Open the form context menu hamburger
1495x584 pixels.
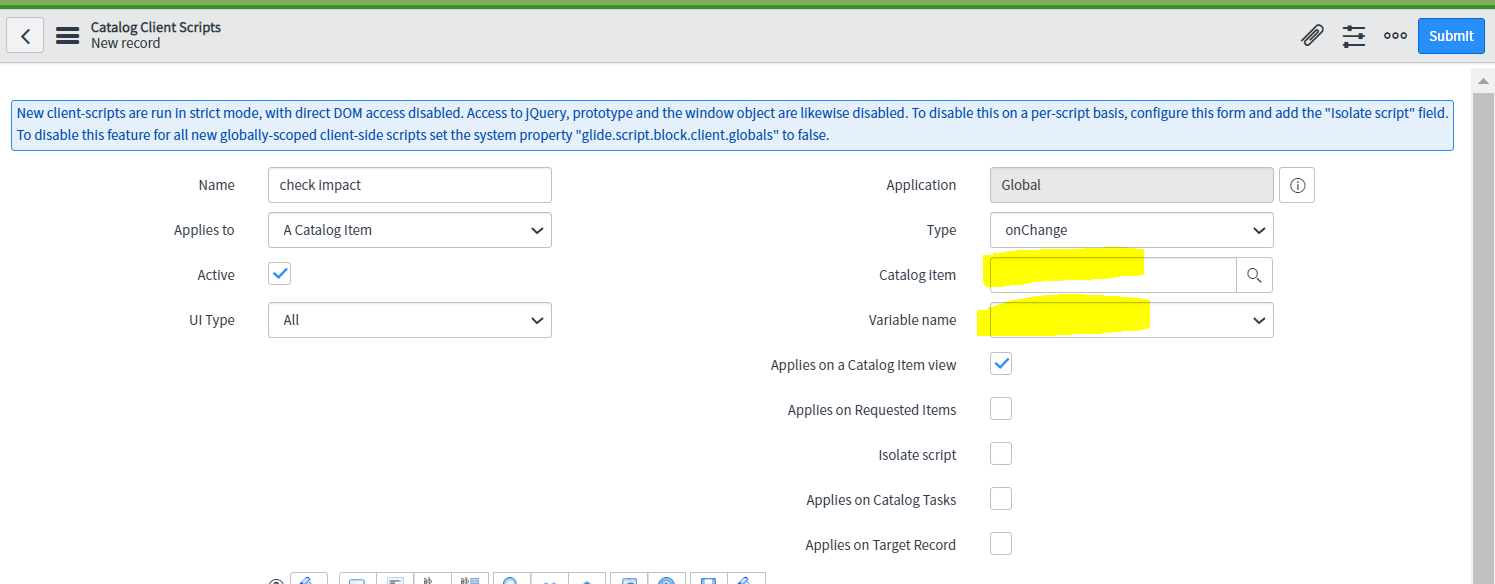[x=67, y=35]
